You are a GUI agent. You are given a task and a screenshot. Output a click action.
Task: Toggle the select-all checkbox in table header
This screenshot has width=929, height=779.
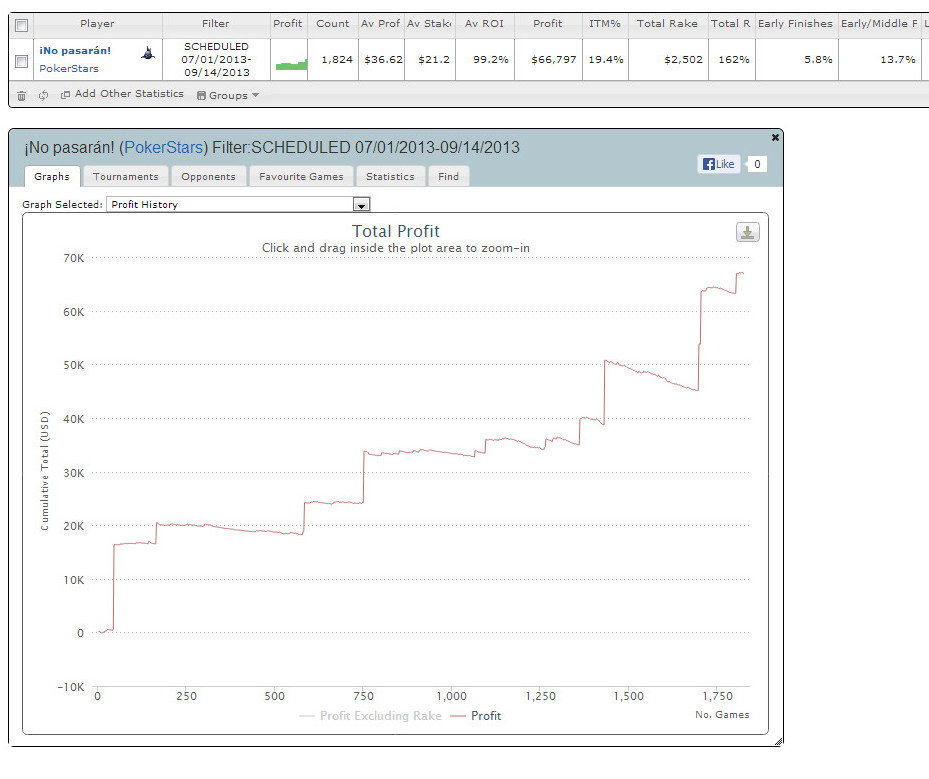tap(22, 24)
